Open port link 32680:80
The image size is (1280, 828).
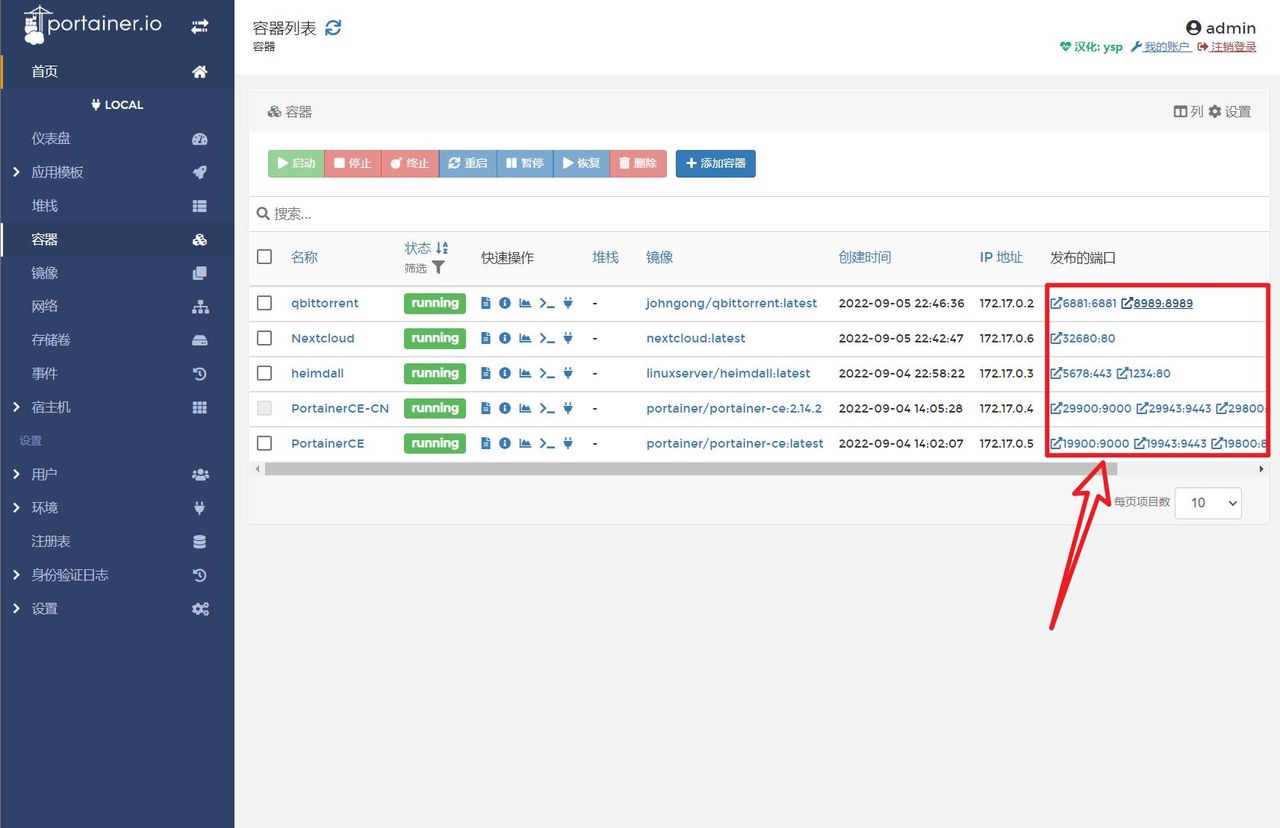click(1083, 338)
